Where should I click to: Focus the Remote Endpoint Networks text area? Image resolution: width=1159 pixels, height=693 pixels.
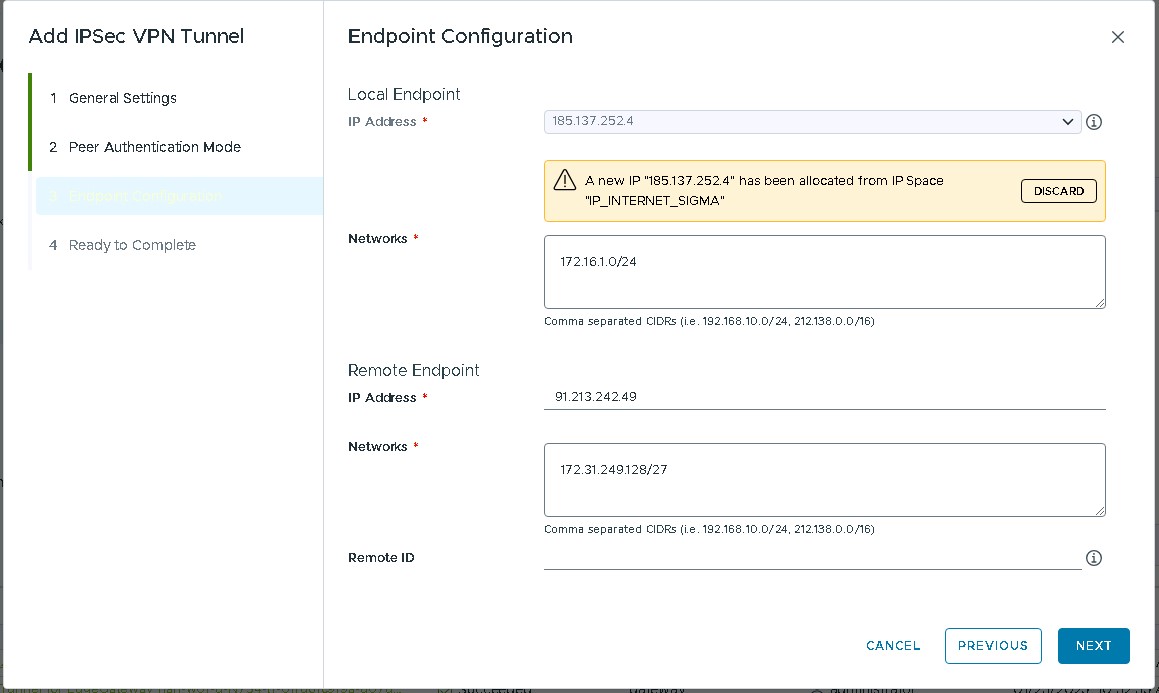point(823,480)
